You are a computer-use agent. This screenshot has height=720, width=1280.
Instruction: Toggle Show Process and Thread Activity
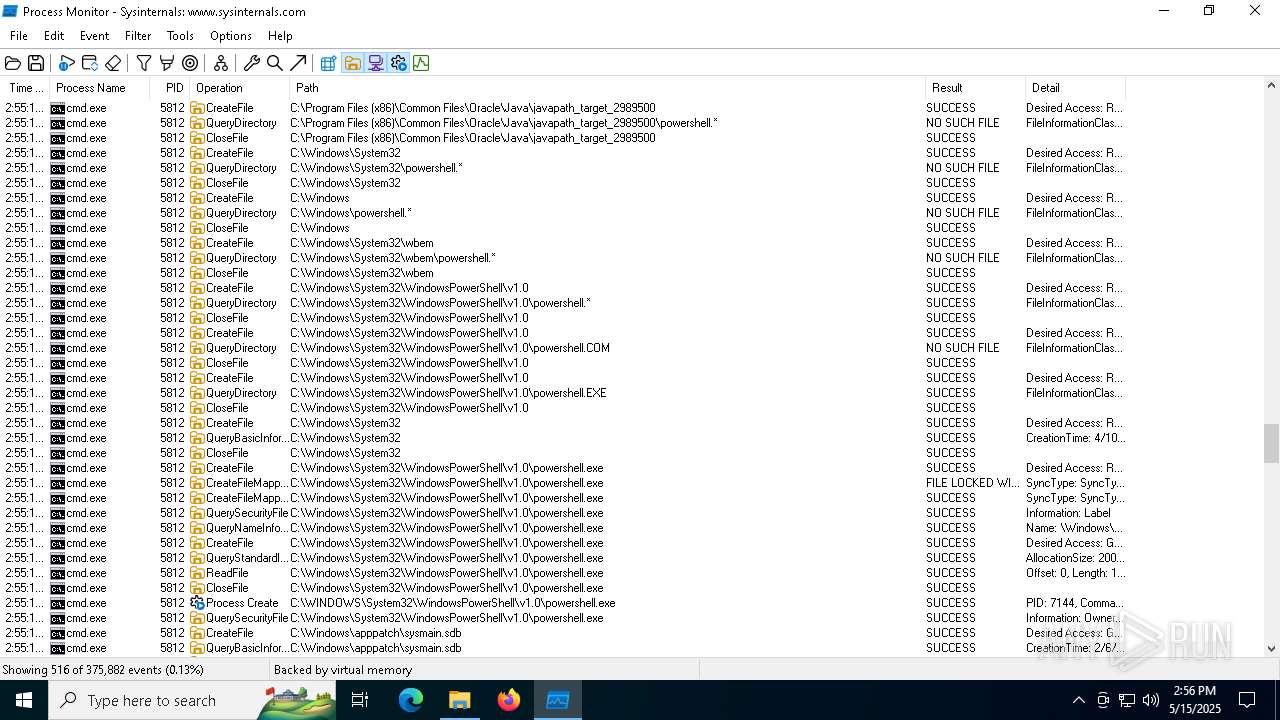[399, 63]
